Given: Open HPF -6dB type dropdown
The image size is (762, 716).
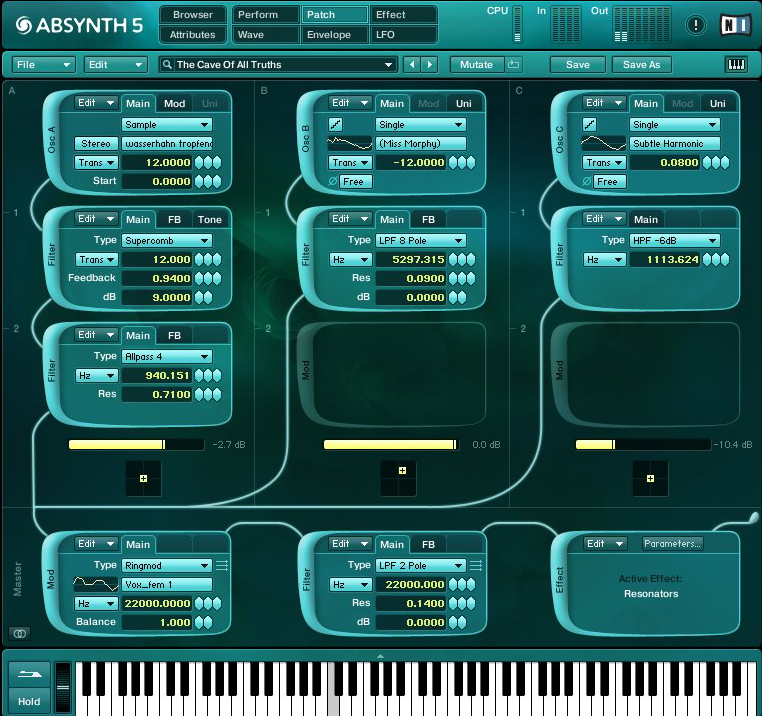Looking at the screenshot, I should tap(675, 241).
